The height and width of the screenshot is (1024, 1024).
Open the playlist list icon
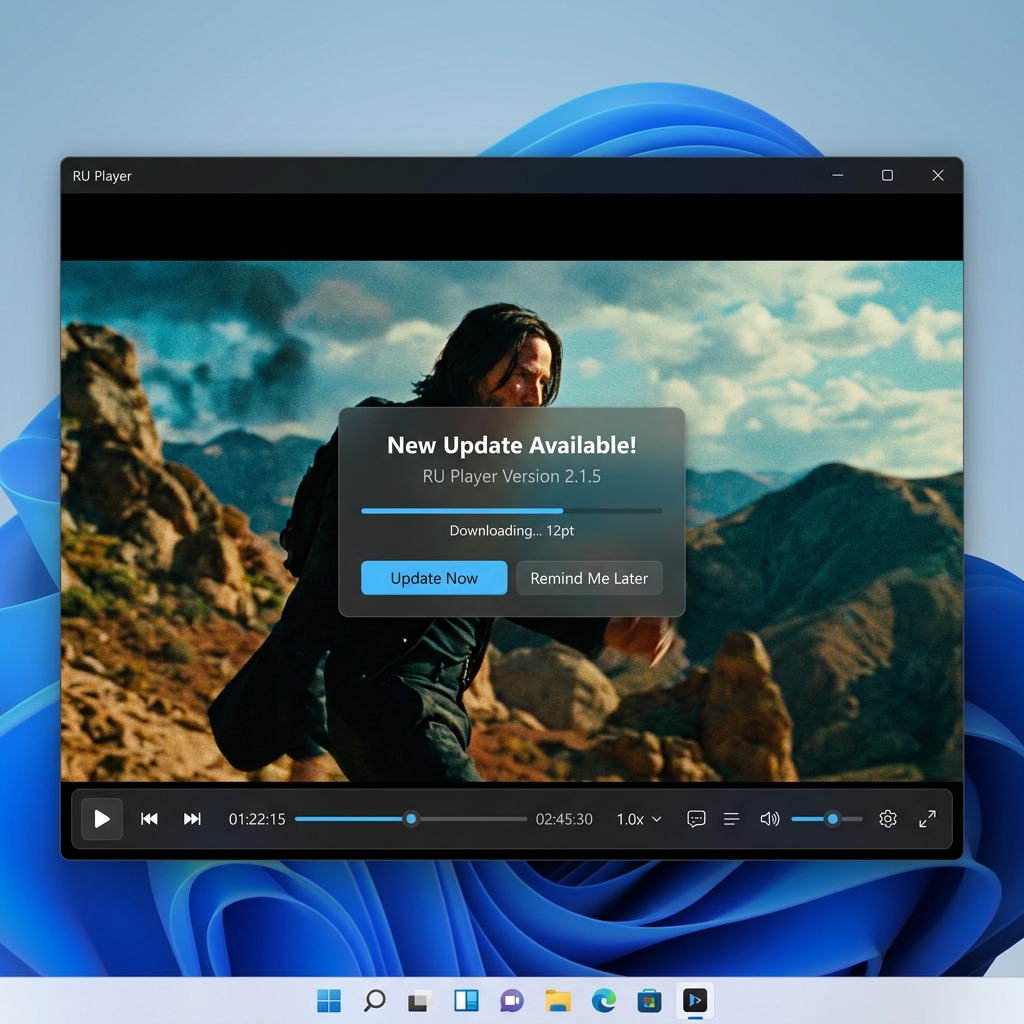point(731,819)
